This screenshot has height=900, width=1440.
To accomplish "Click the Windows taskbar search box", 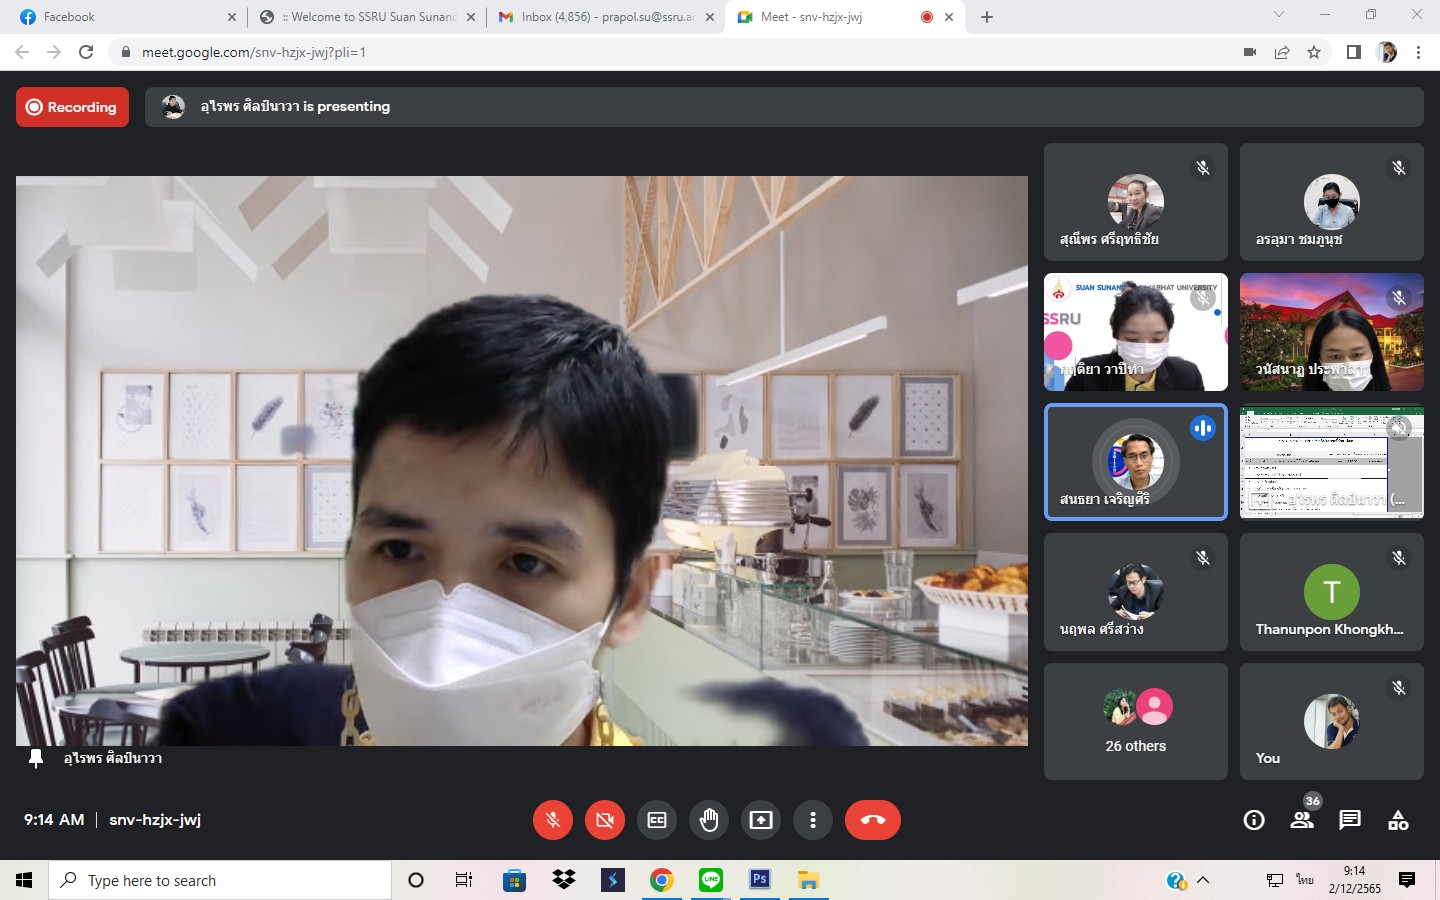I will (x=220, y=880).
